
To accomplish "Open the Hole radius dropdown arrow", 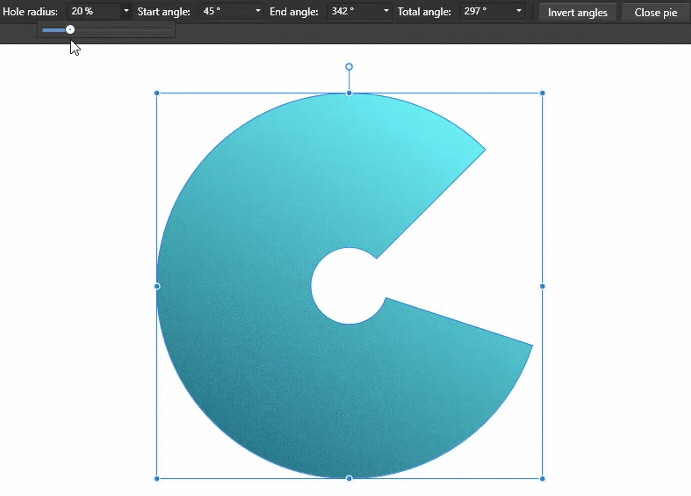I will (126, 11).
